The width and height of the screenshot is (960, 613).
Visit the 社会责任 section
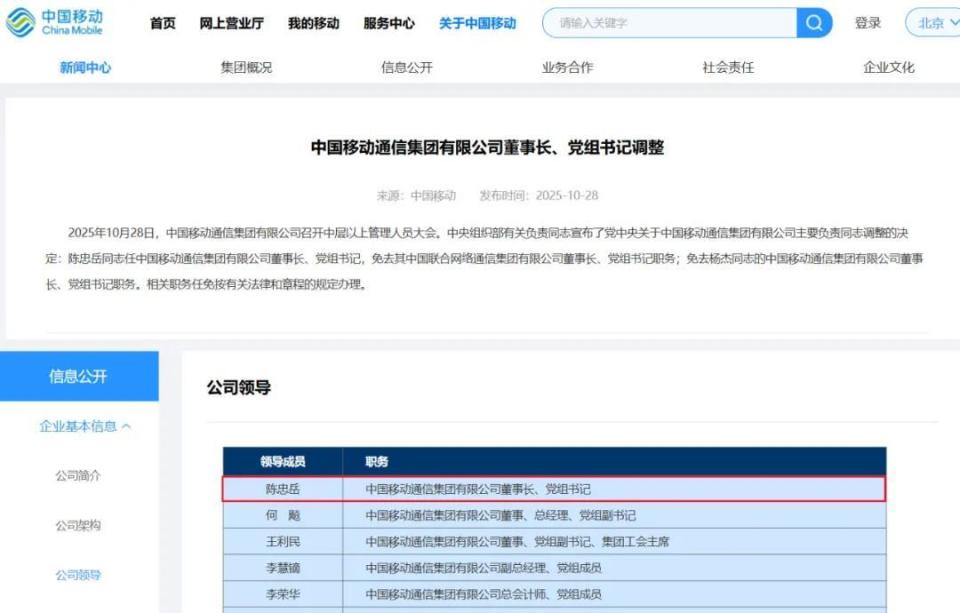pyautogui.click(x=724, y=67)
